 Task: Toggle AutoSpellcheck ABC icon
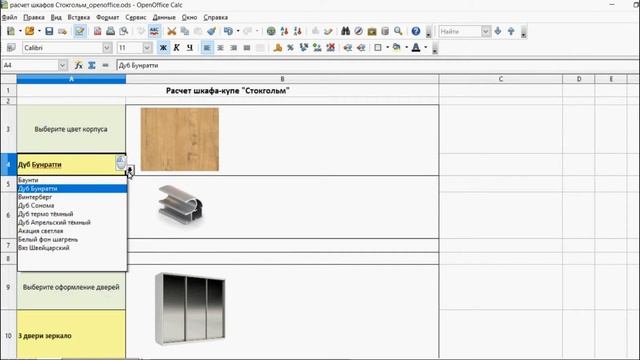coord(154,31)
